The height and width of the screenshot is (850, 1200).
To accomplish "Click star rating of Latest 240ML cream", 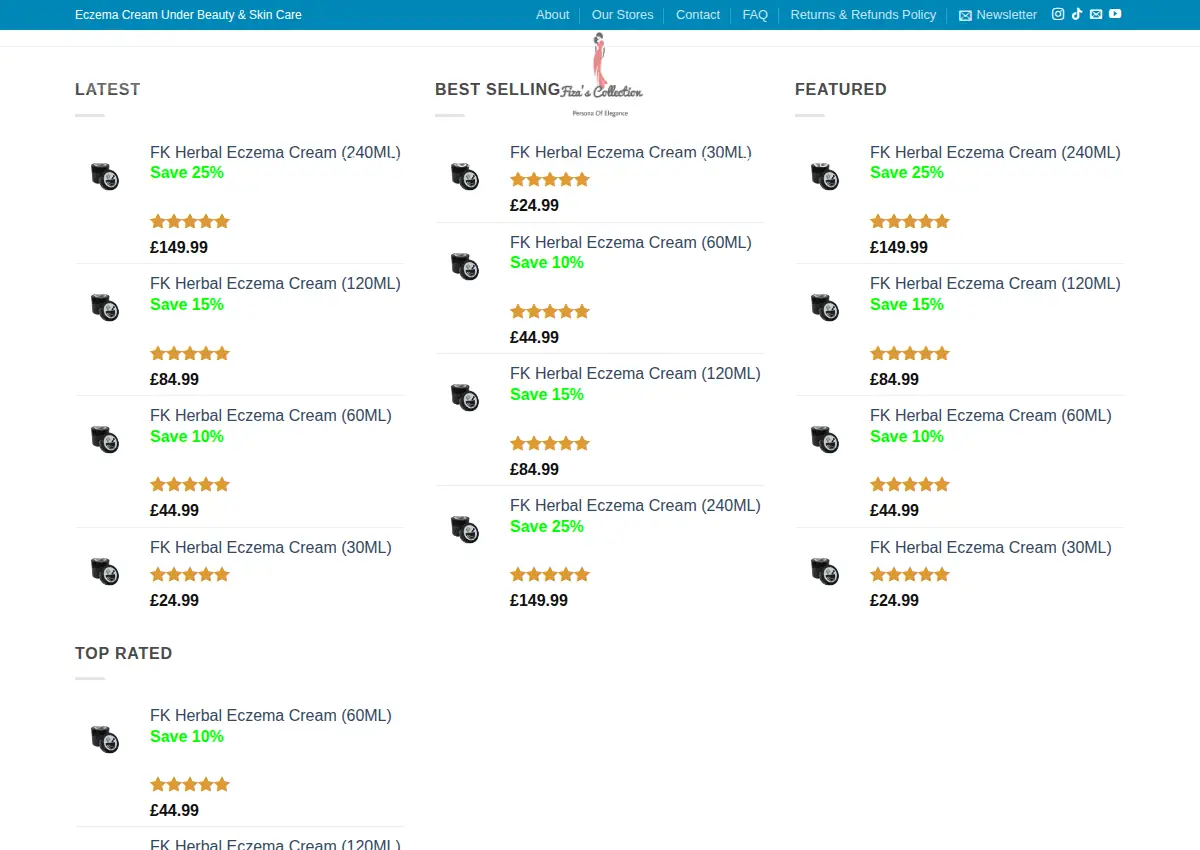I will [x=190, y=222].
